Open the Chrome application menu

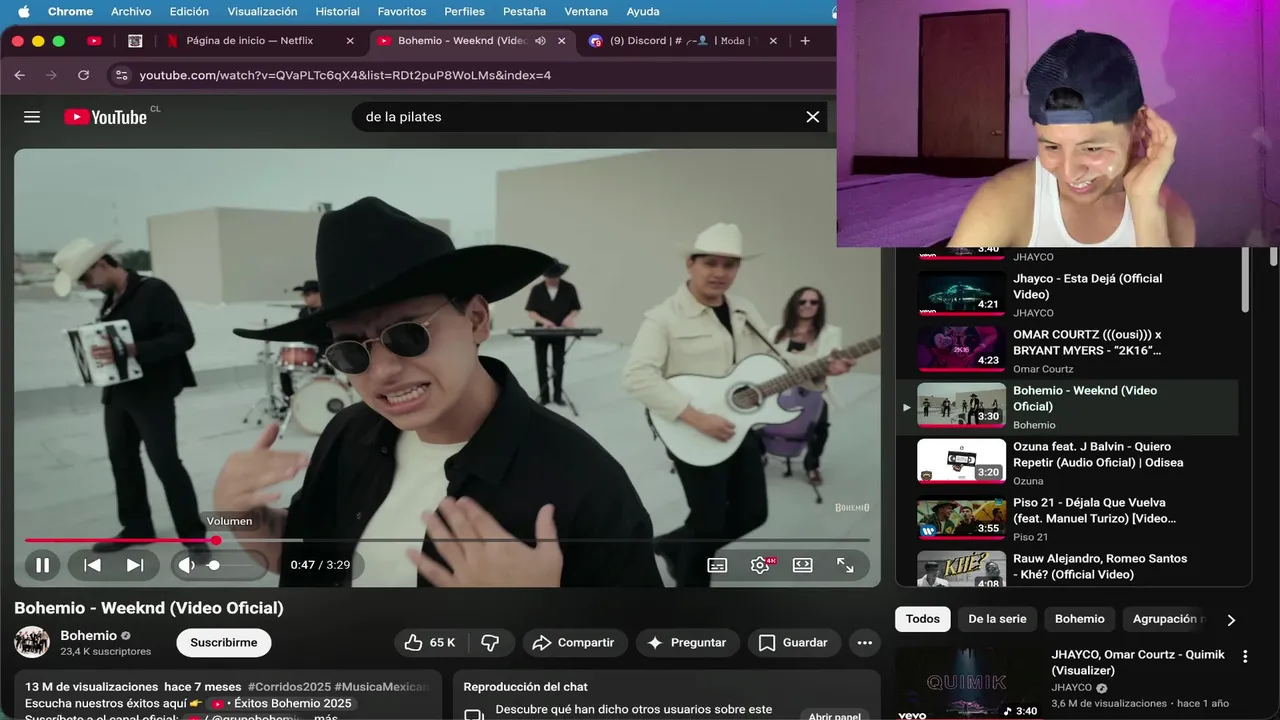coord(70,12)
